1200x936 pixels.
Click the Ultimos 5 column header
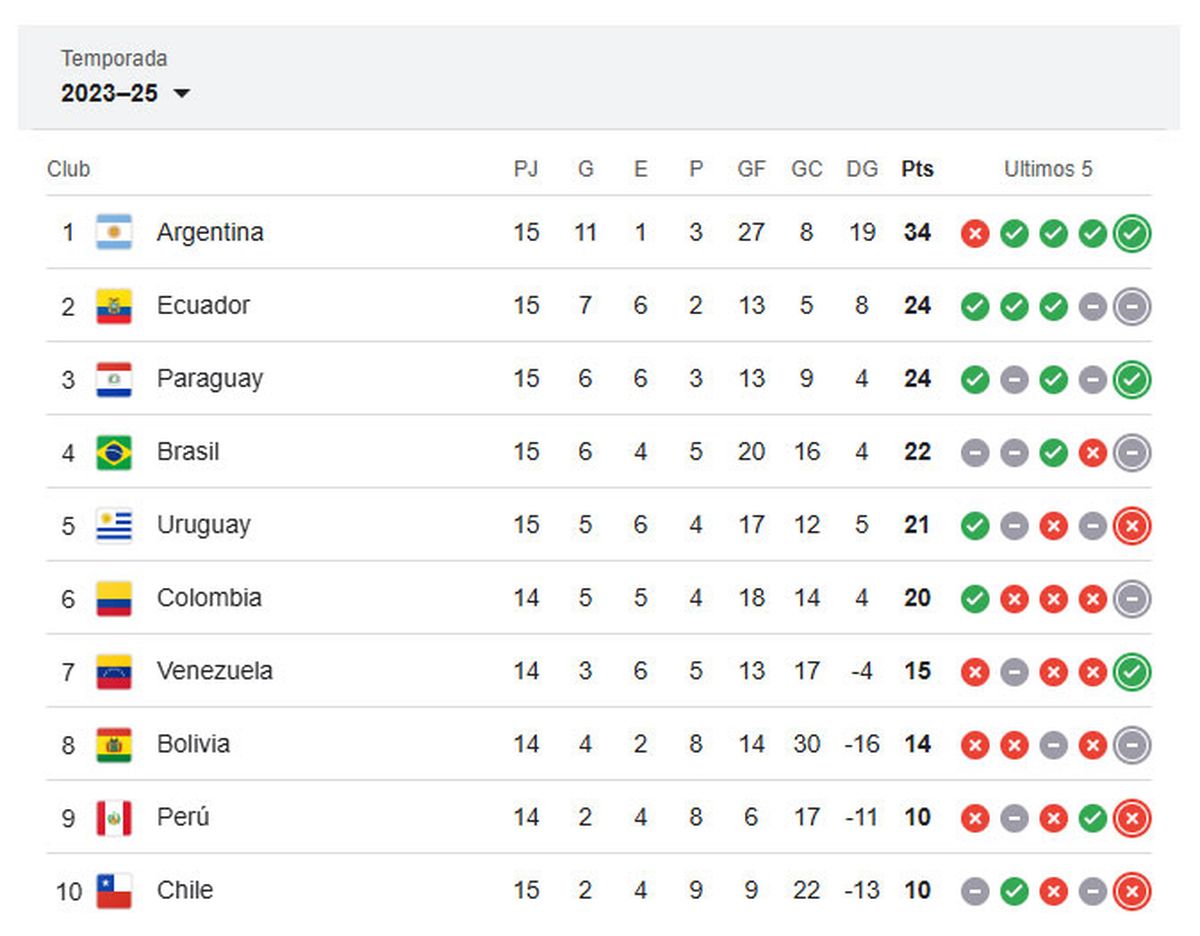[x=1048, y=169]
